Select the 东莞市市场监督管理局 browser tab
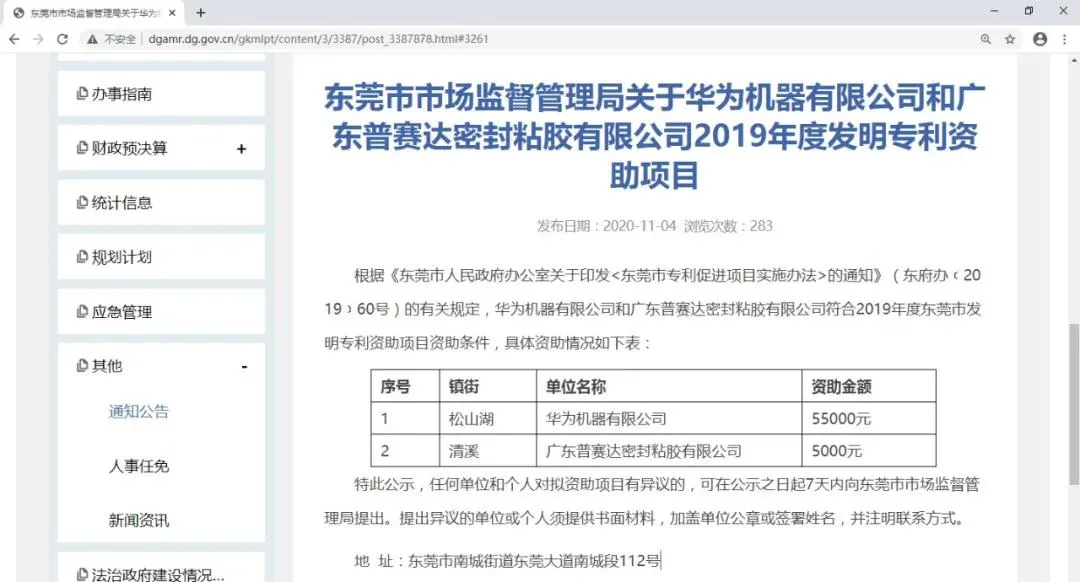The width and height of the screenshot is (1080, 582). pyautogui.click(x=95, y=13)
